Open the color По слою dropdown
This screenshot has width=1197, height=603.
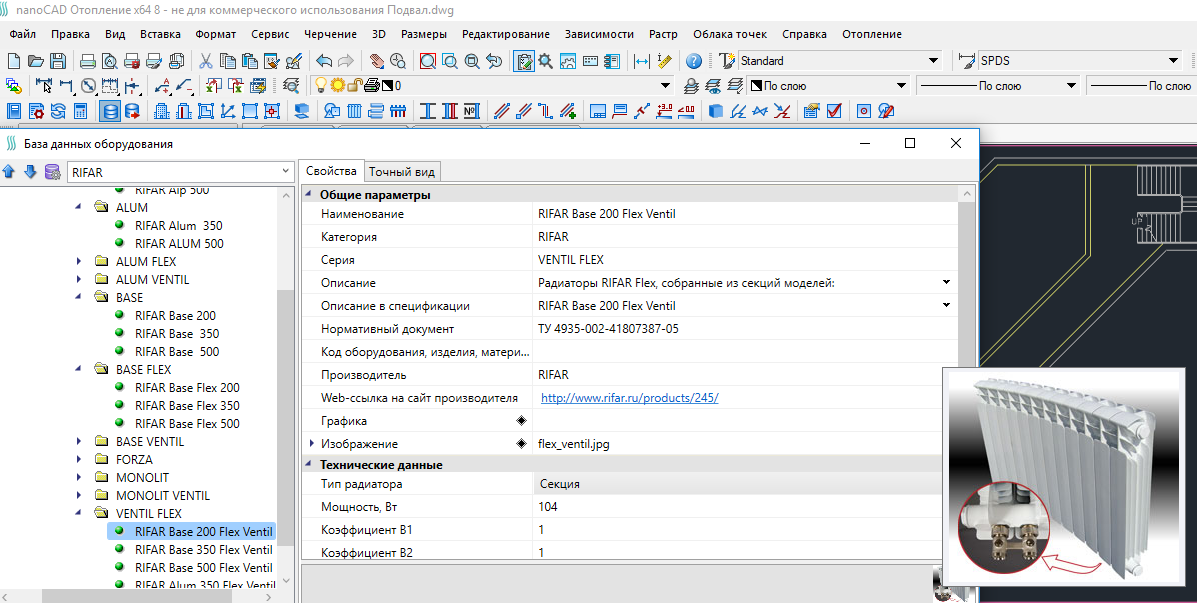tap(900, 86)
